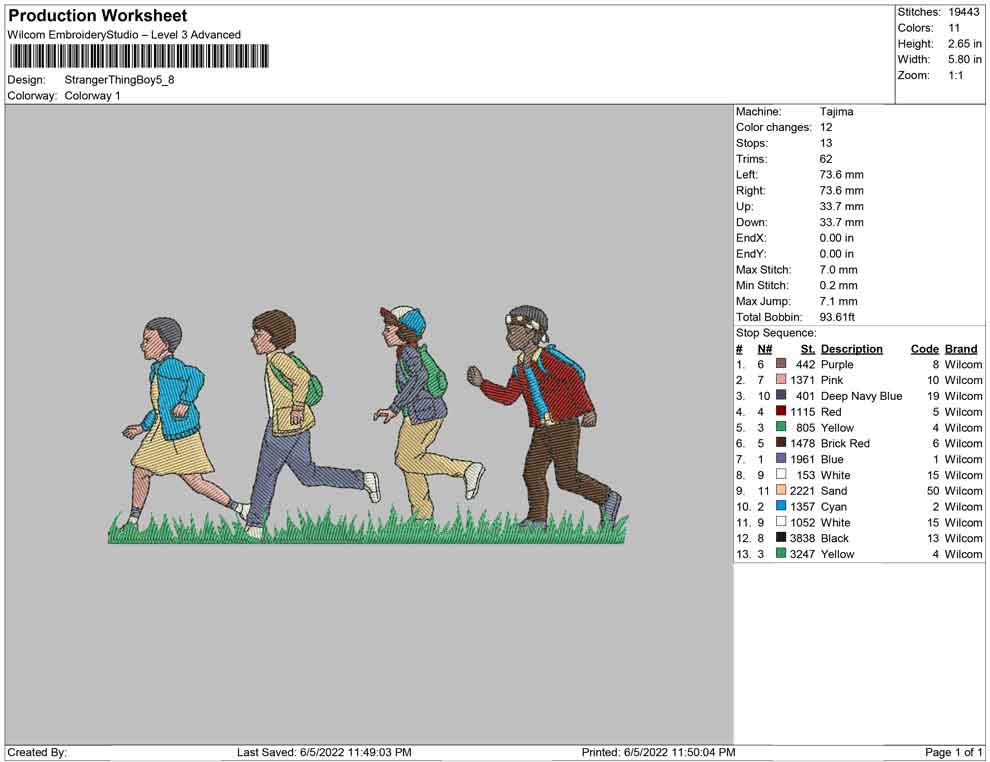Select the Brick Red 1478 swatch
990x762 pixels.
[x=781, y=443]
